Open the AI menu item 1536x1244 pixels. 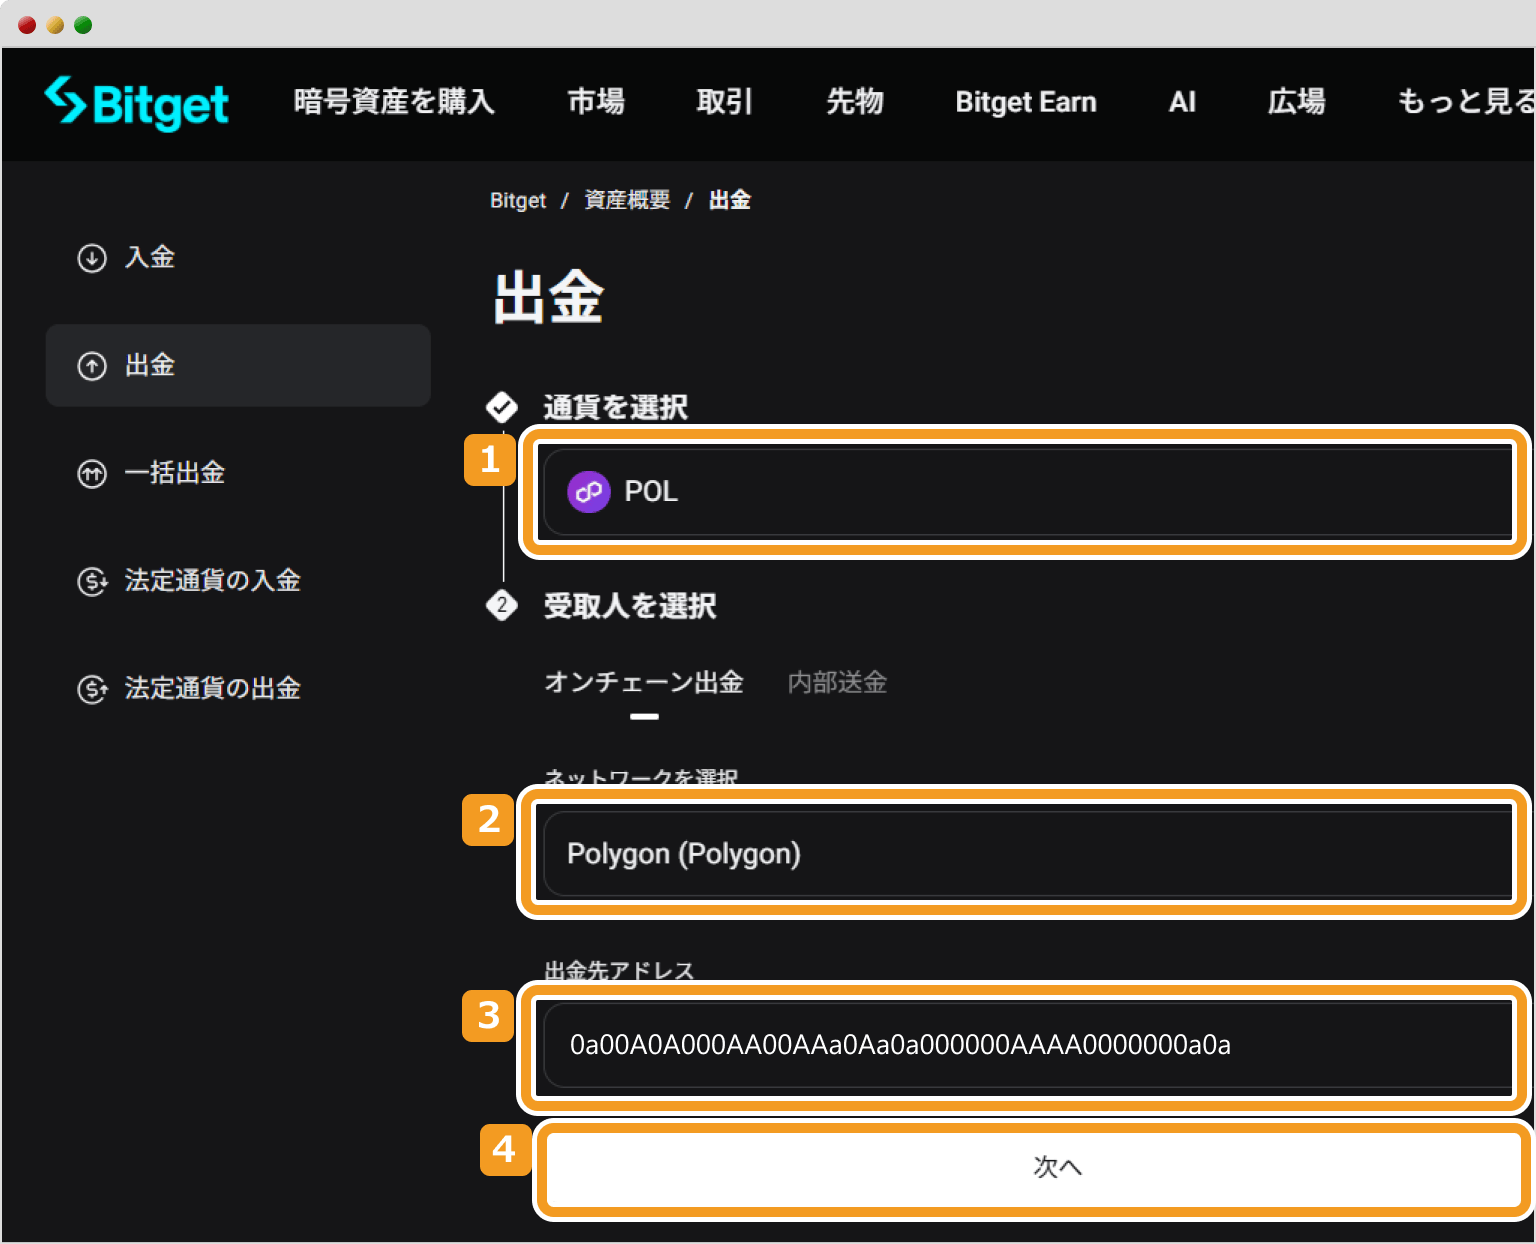pyautogui.click(x=1182, y=102)
